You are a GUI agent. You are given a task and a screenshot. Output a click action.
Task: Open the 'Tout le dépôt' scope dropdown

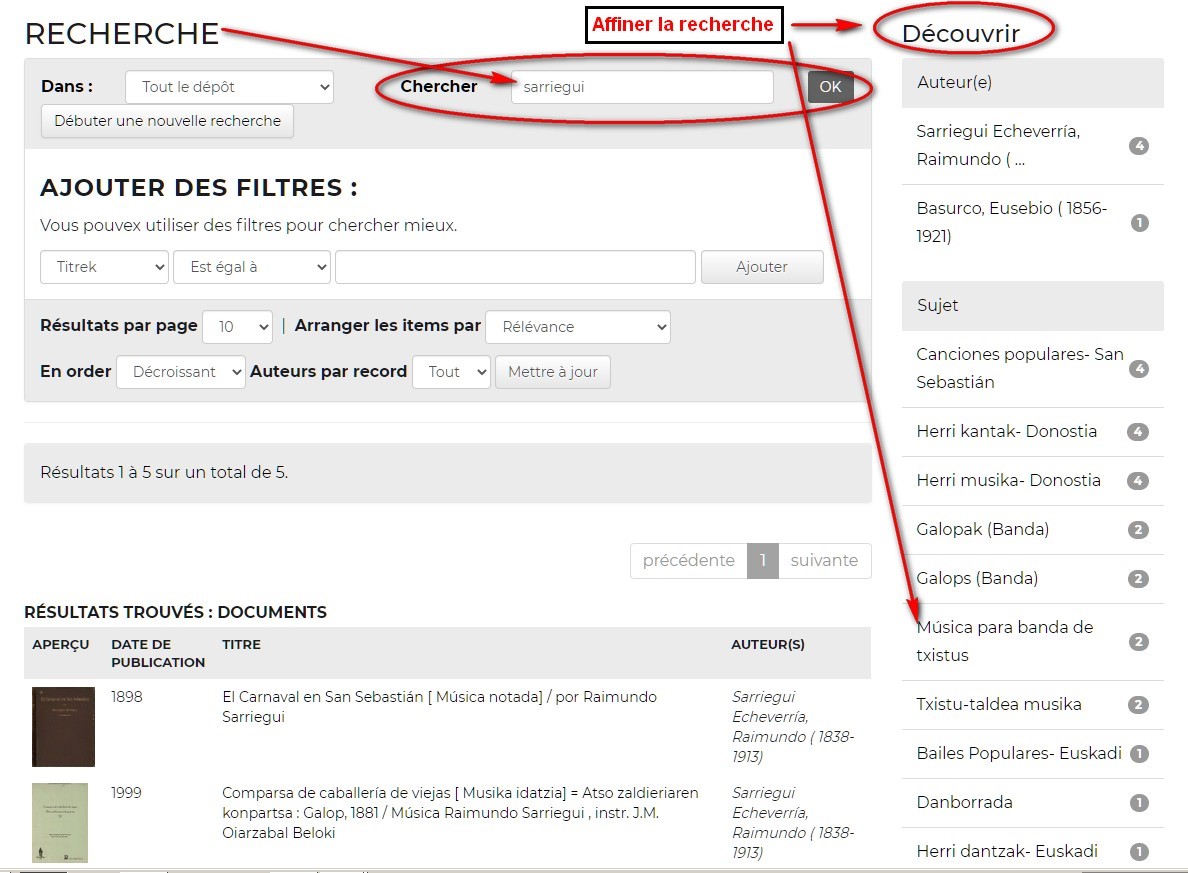[x=229, y=87]
